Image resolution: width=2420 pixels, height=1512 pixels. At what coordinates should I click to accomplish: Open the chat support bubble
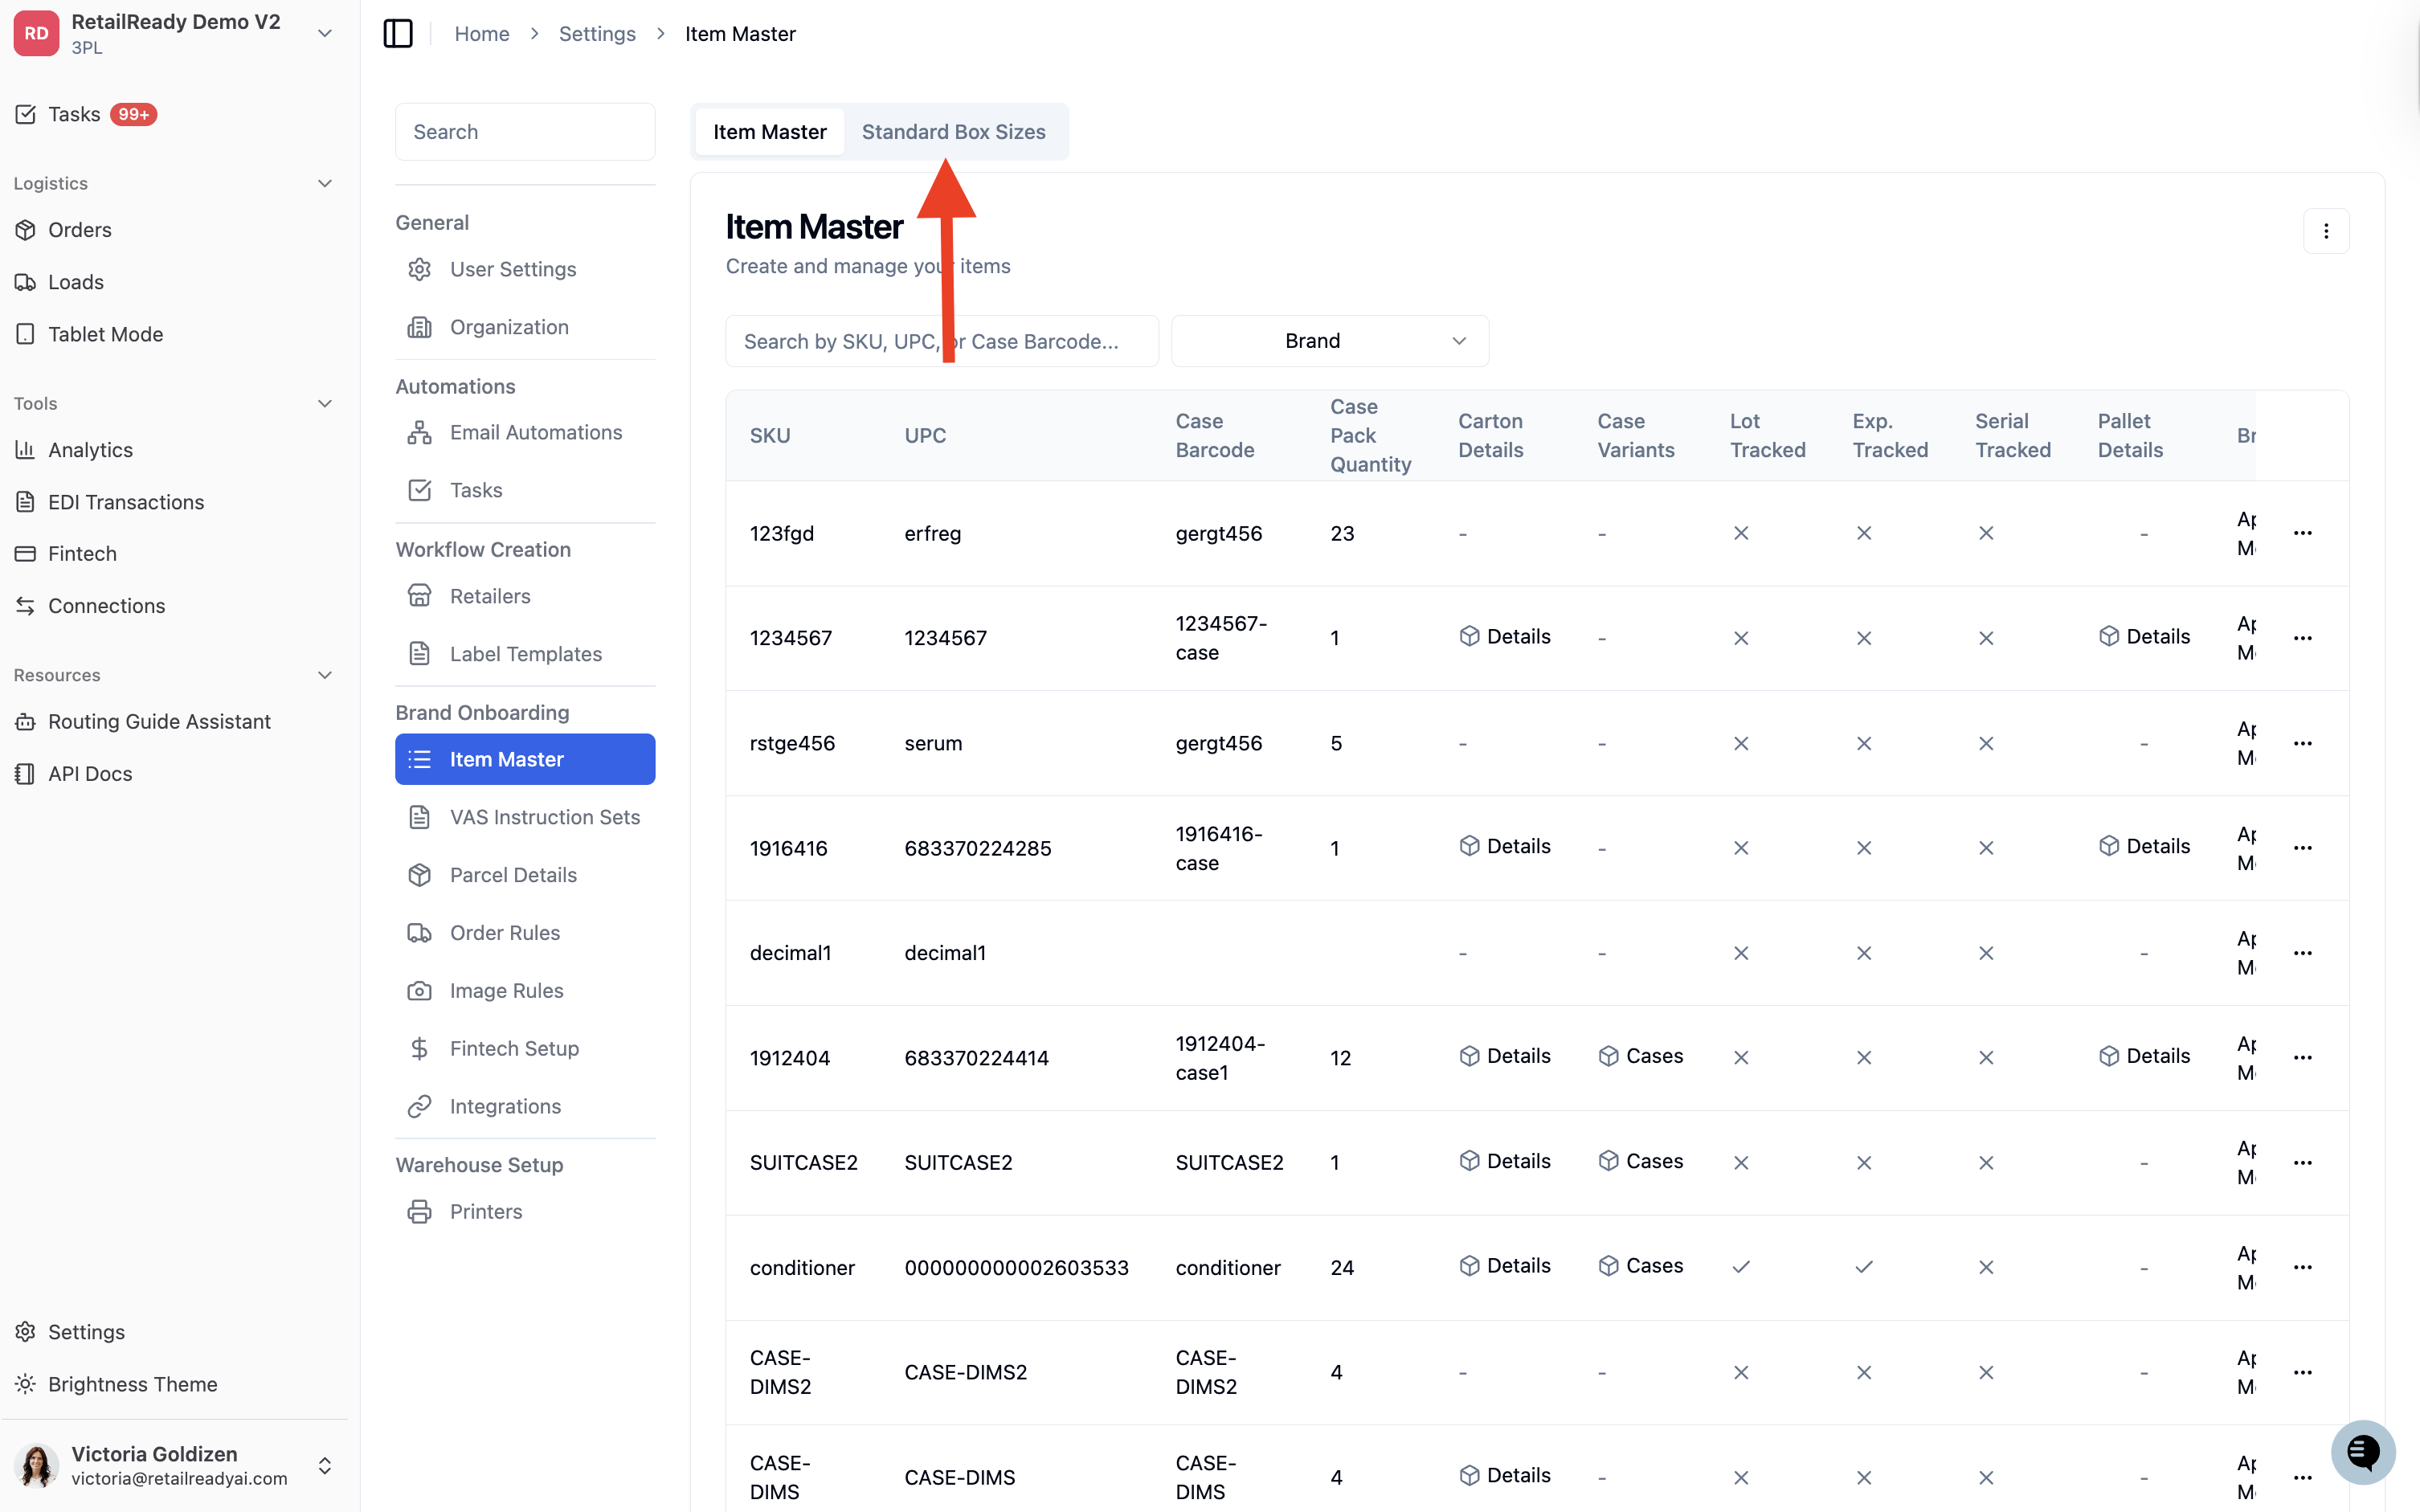(x=2363, y=1452)
